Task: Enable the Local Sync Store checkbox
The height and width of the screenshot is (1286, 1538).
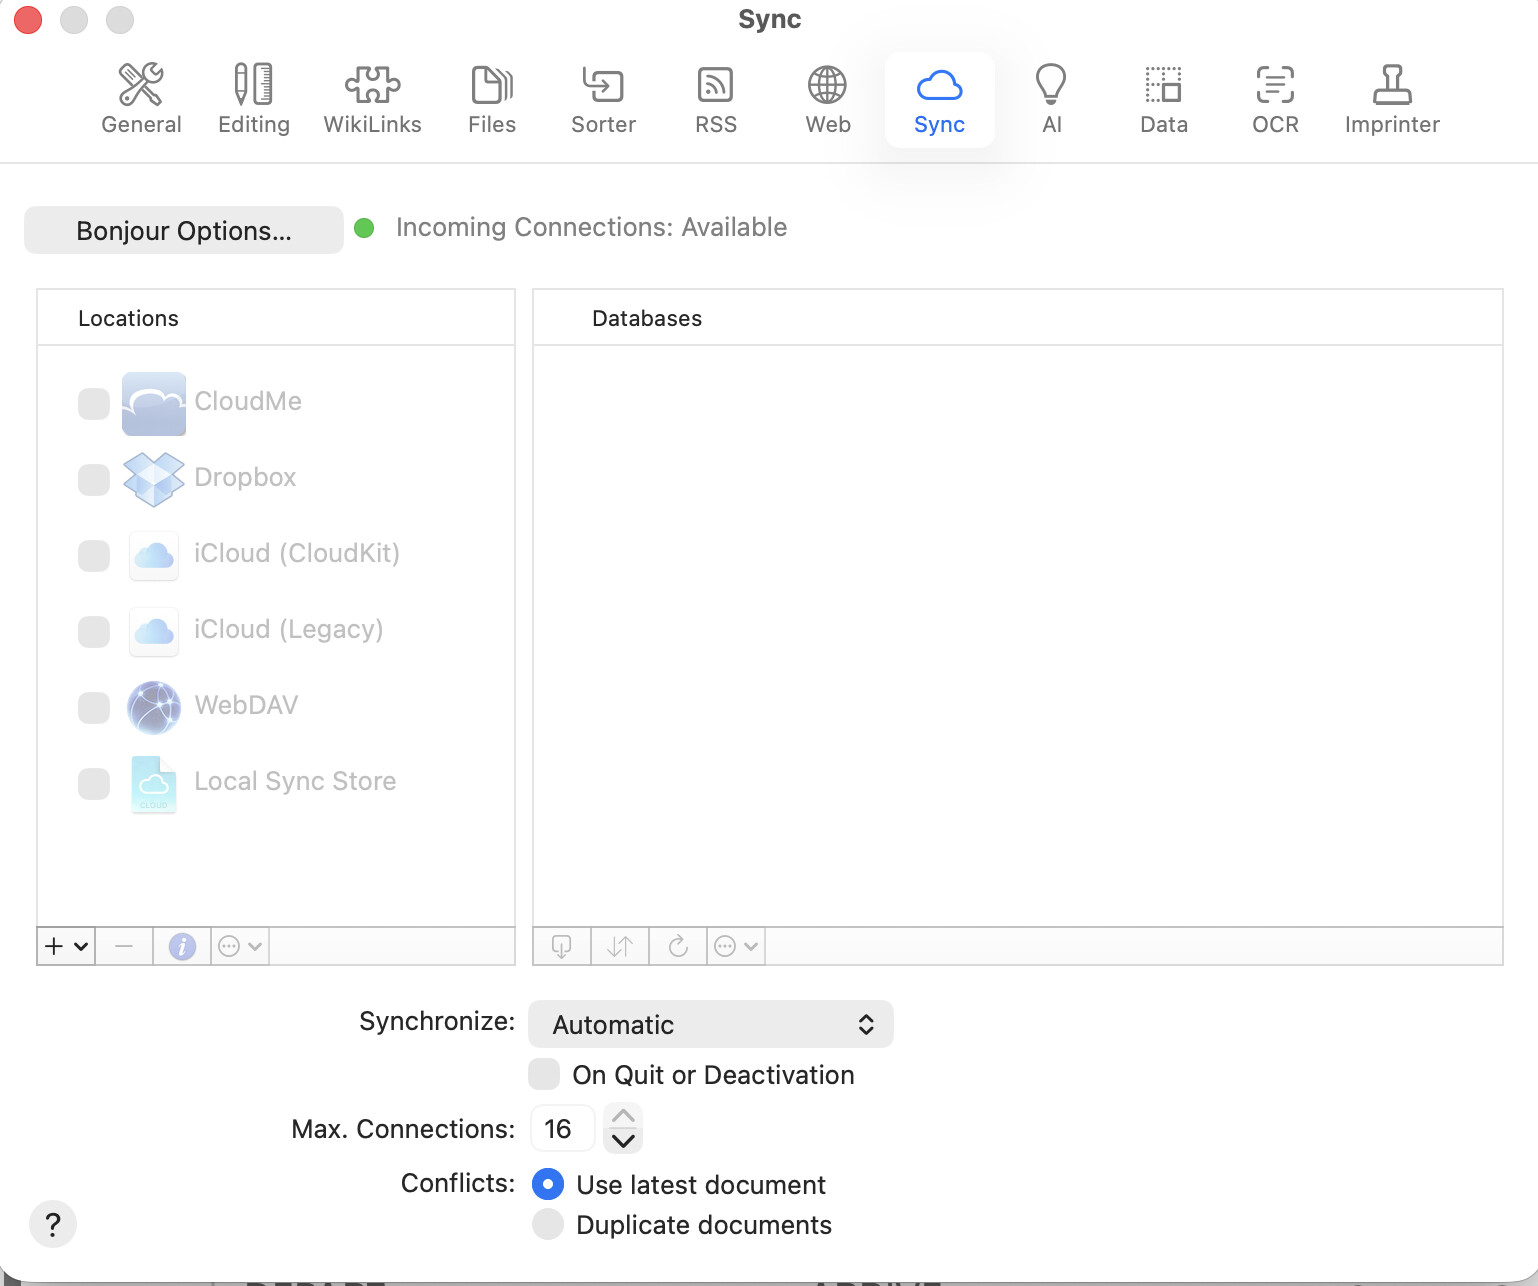Action: point(94,783)
